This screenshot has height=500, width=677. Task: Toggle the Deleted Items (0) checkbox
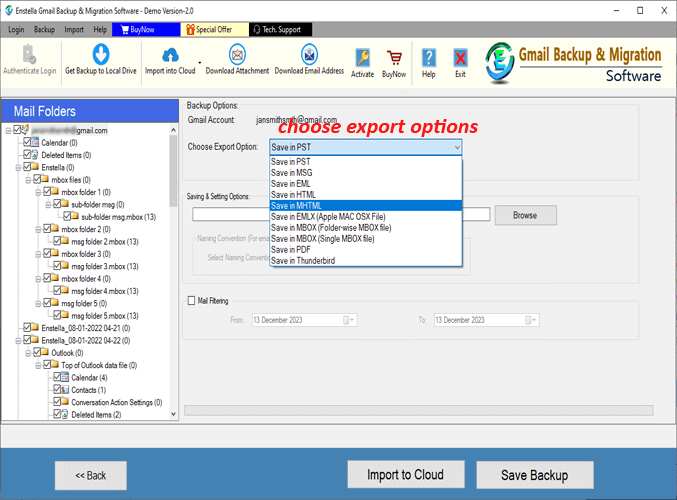(x=28, y=155)
